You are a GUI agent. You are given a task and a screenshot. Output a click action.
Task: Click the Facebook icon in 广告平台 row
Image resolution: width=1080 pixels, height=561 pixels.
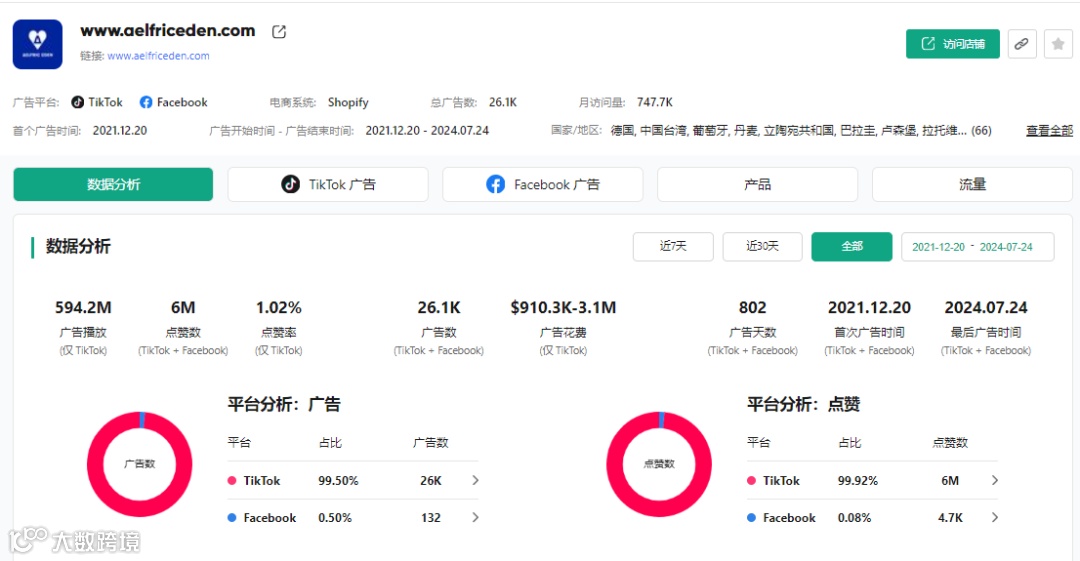pos(146,102)
